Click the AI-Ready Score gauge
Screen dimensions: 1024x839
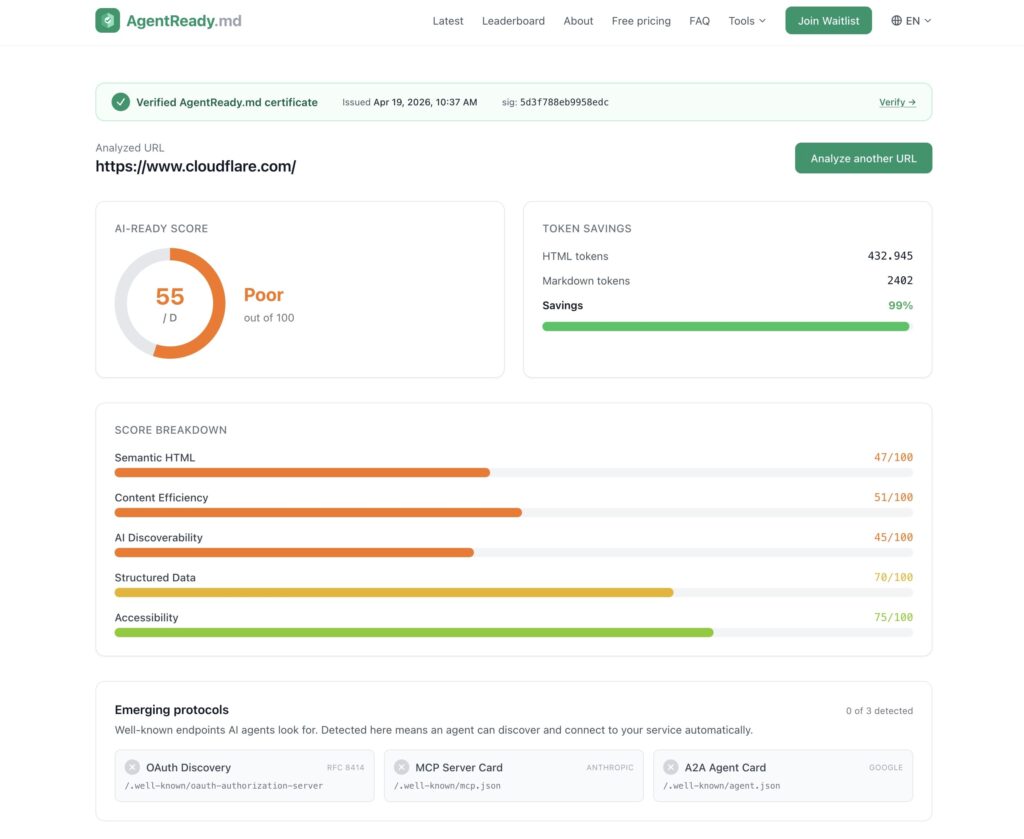point(170,301)
